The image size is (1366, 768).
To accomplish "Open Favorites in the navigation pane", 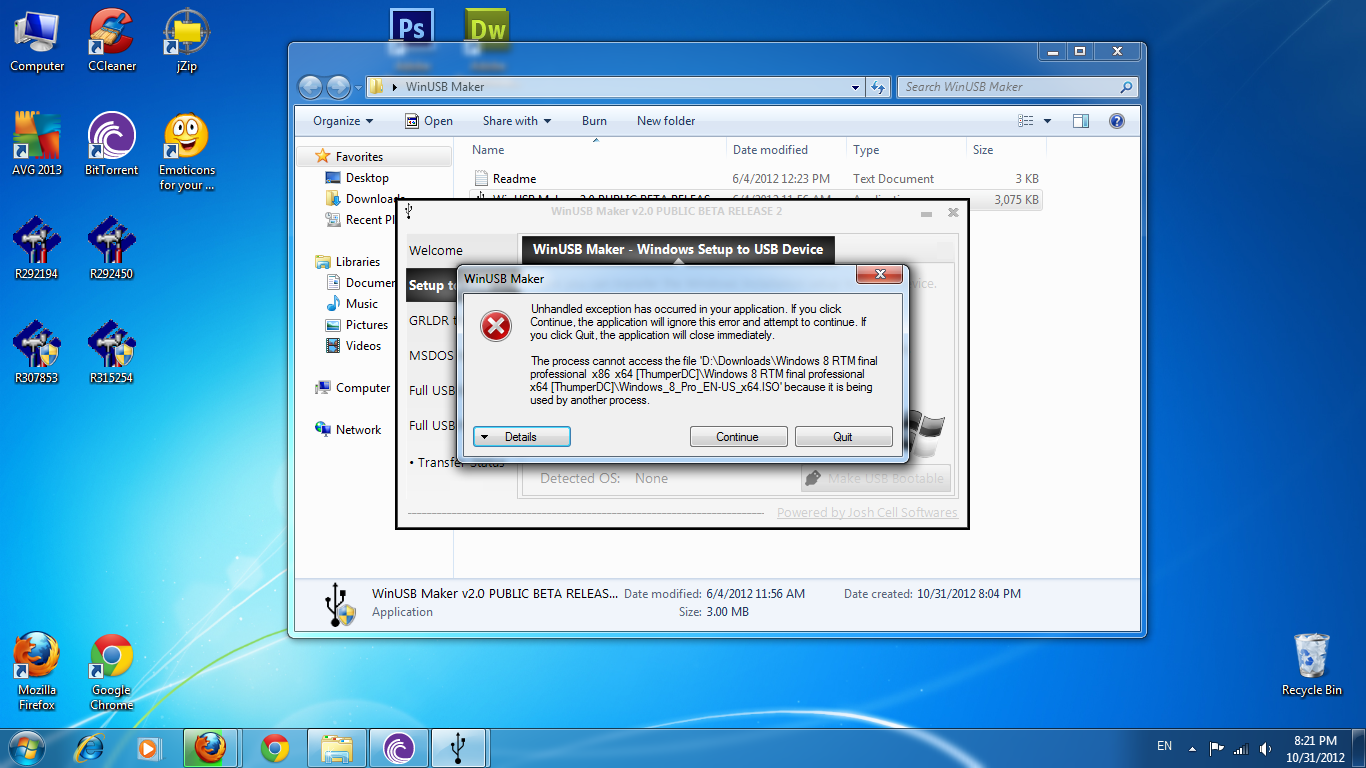I will (359, 157).
